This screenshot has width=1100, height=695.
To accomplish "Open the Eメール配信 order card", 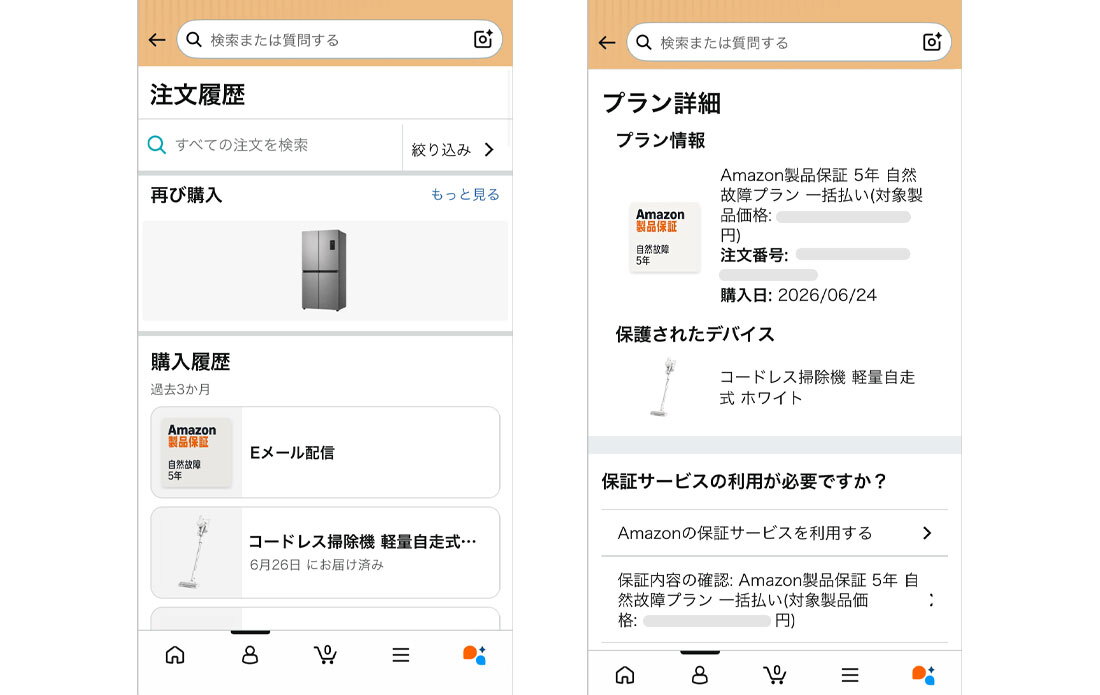I will point(325,452).
